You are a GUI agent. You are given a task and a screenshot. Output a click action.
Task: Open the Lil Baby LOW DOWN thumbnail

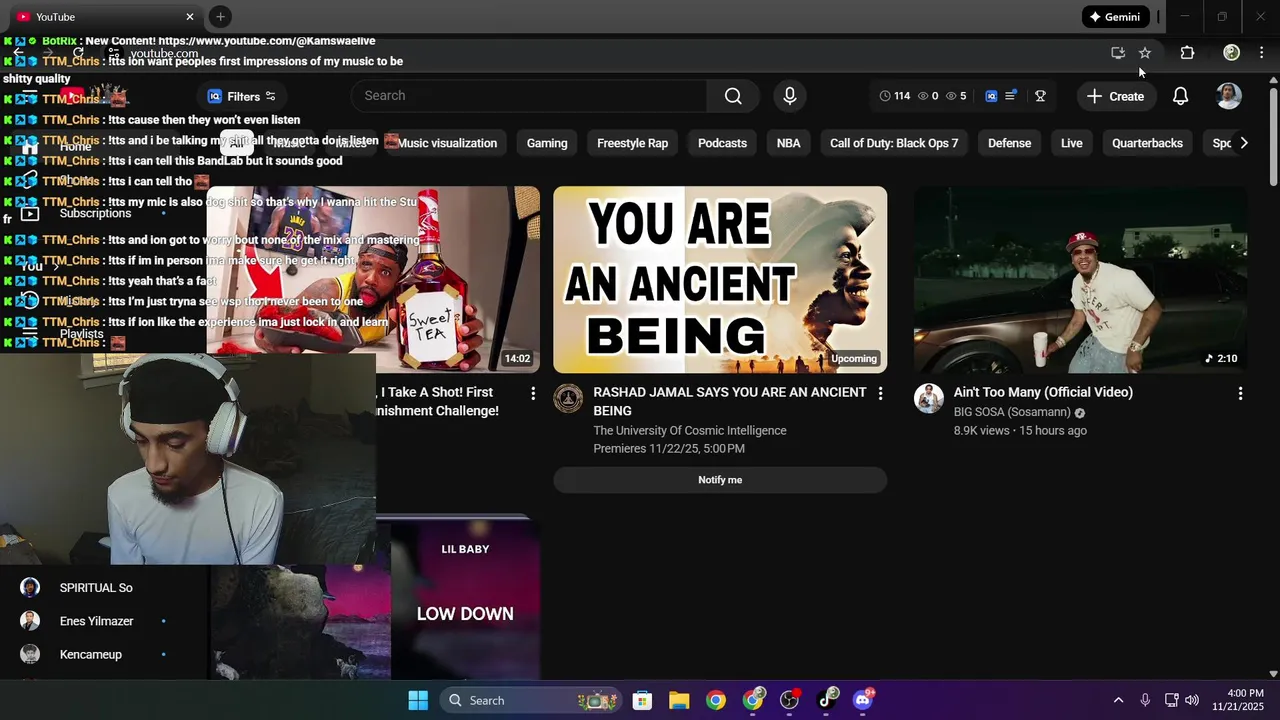click(x=465, y=598)
